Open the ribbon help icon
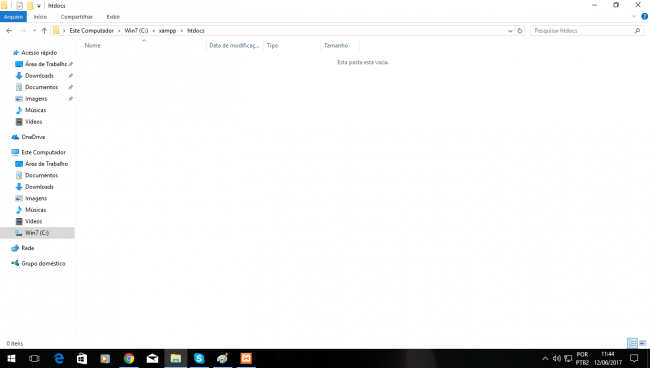 644,17
